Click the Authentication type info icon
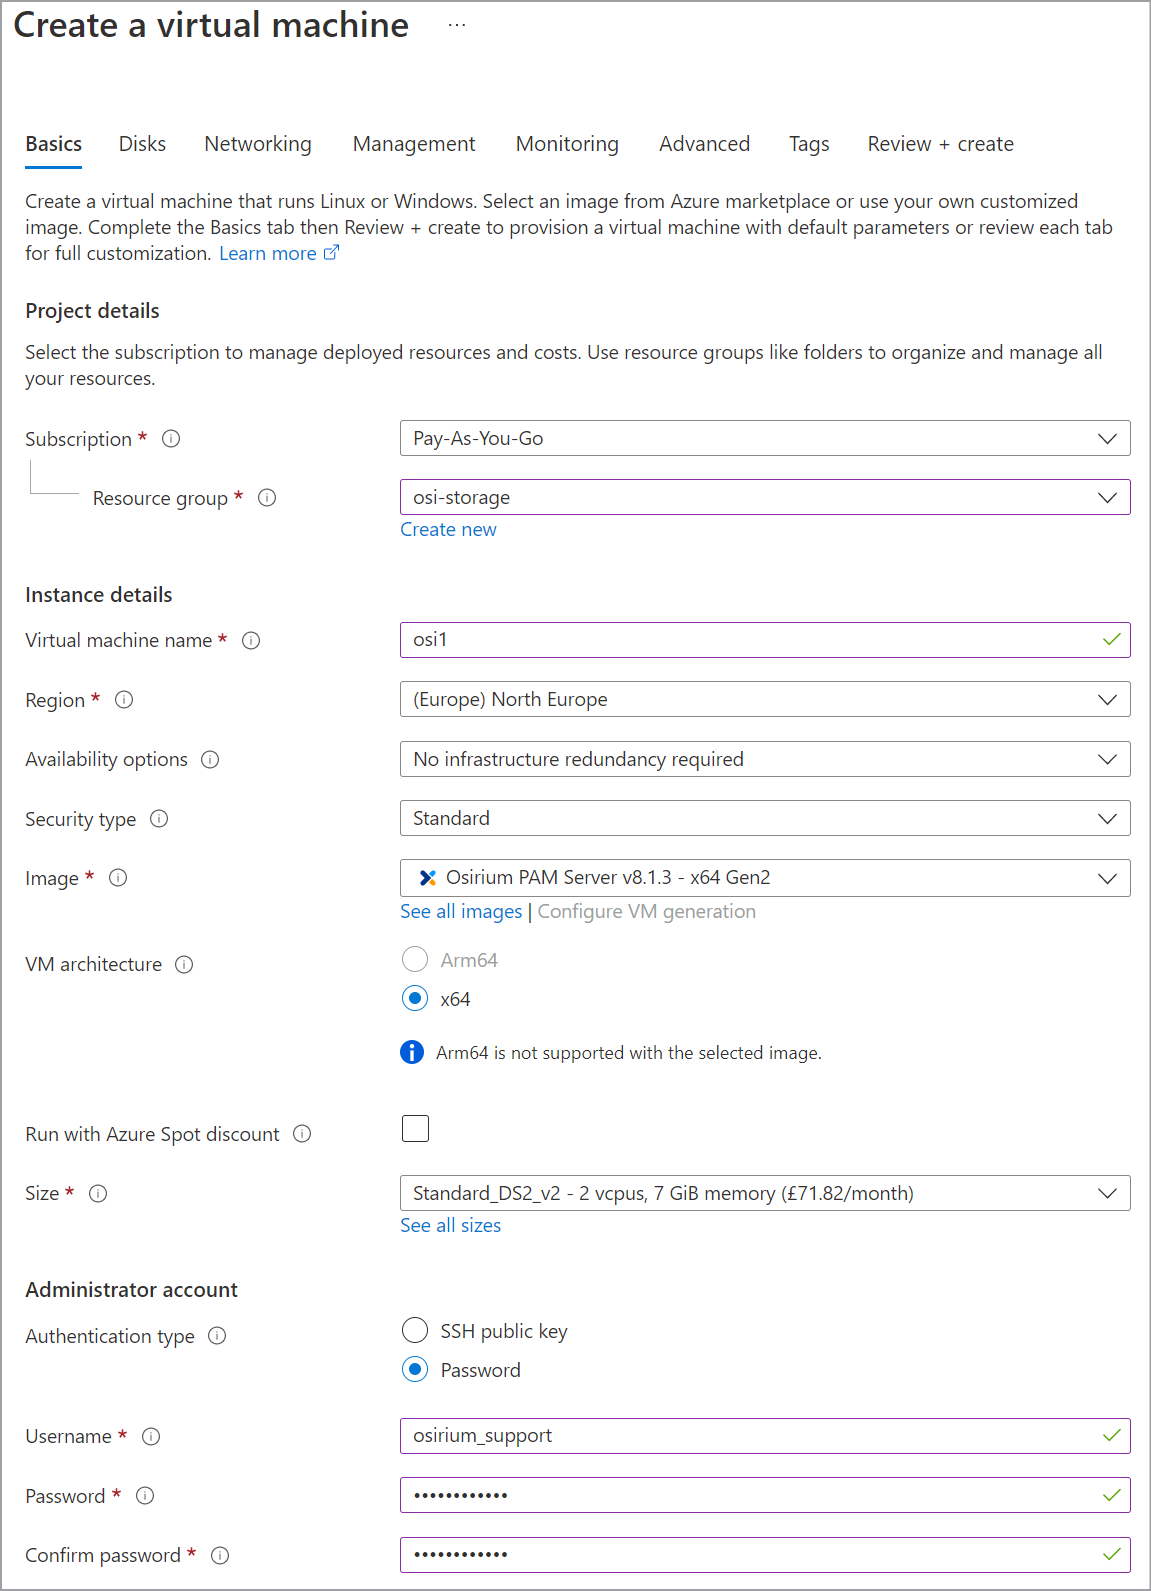This screenshot has height=1591, width=1151. (217, 1336)
